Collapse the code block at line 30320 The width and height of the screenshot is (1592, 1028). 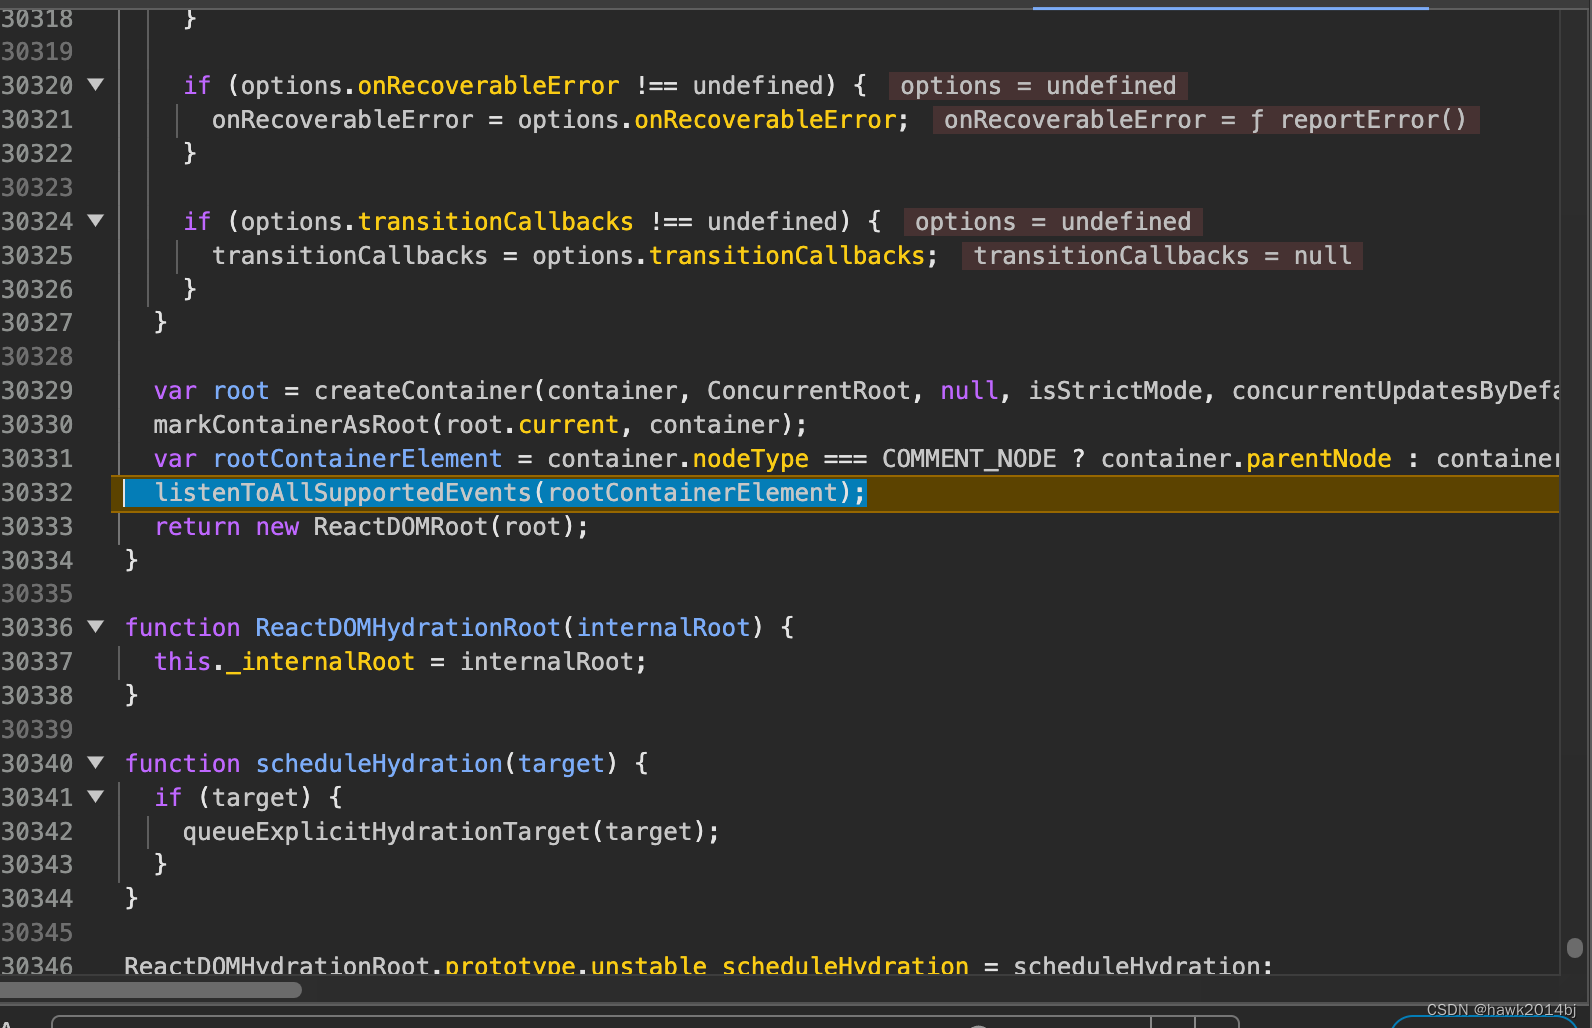(96, 85)
